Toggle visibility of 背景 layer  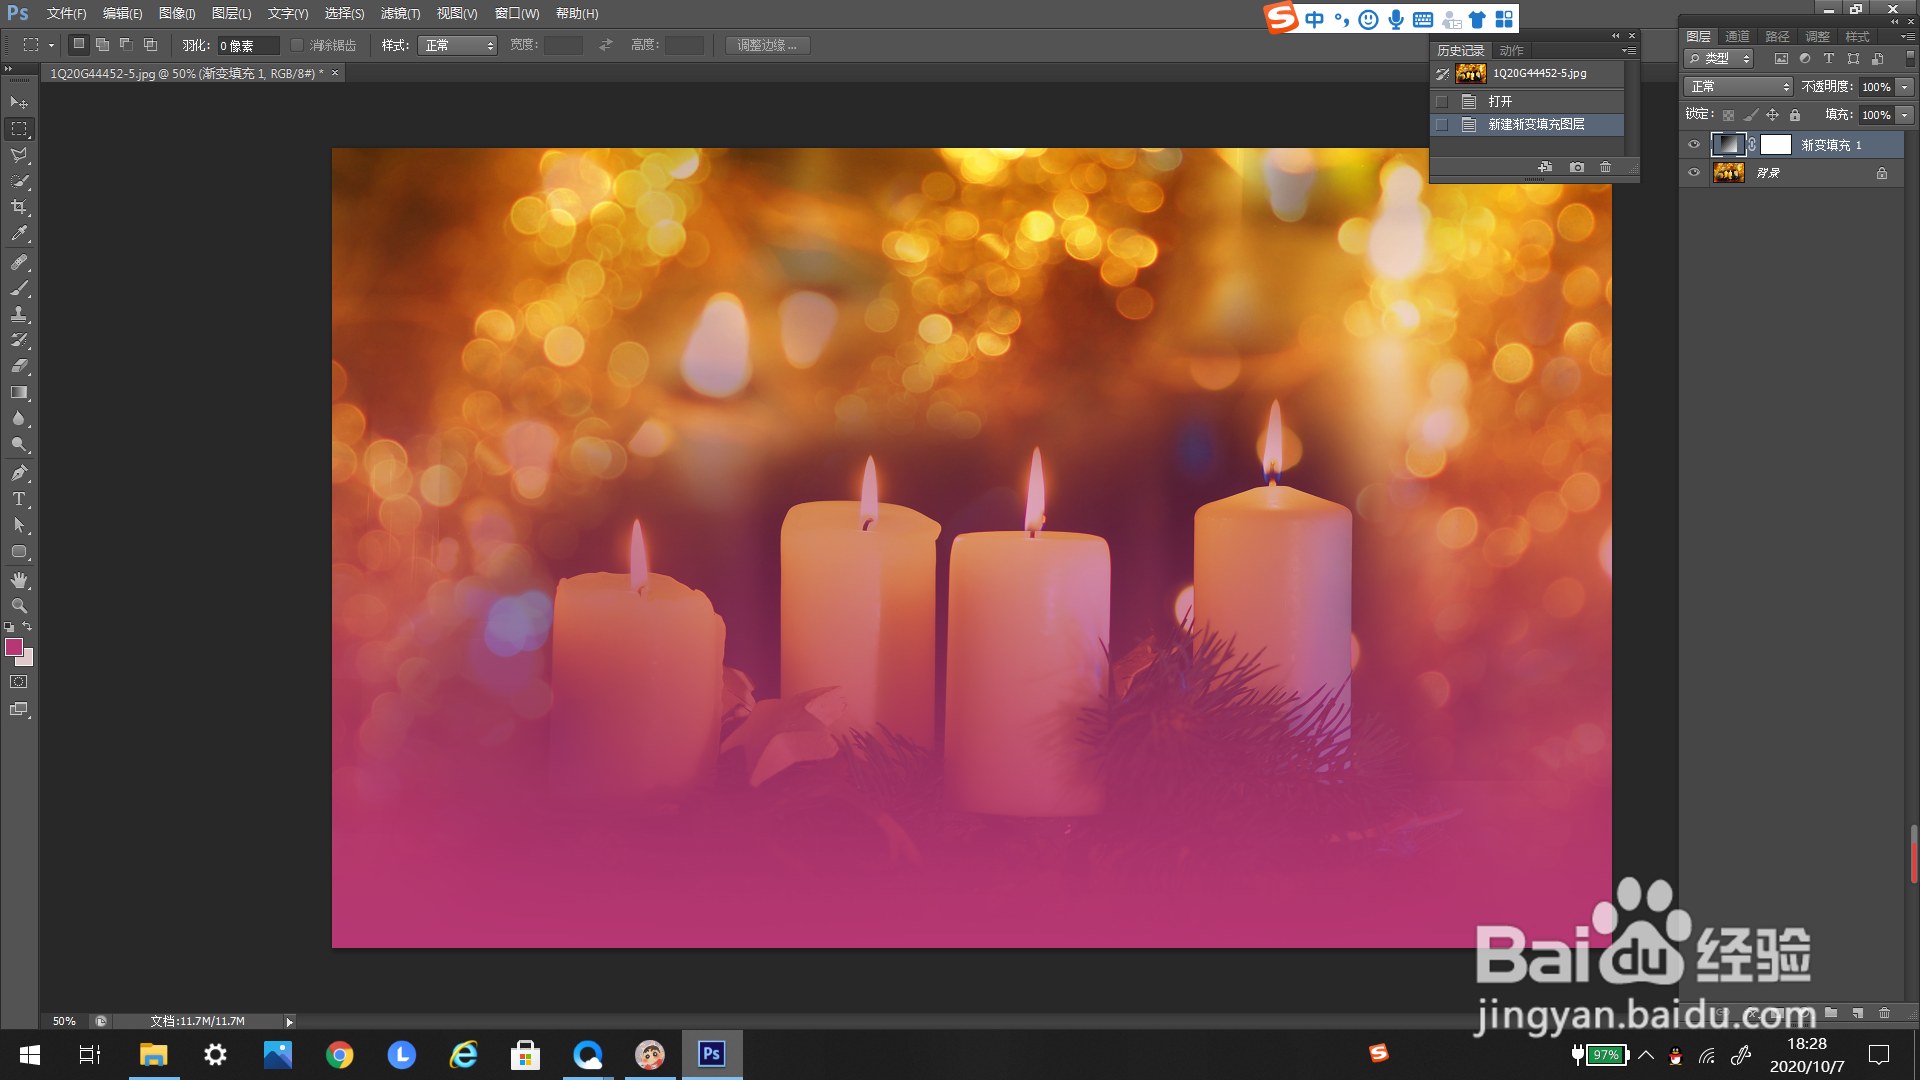coord(1694,173)
